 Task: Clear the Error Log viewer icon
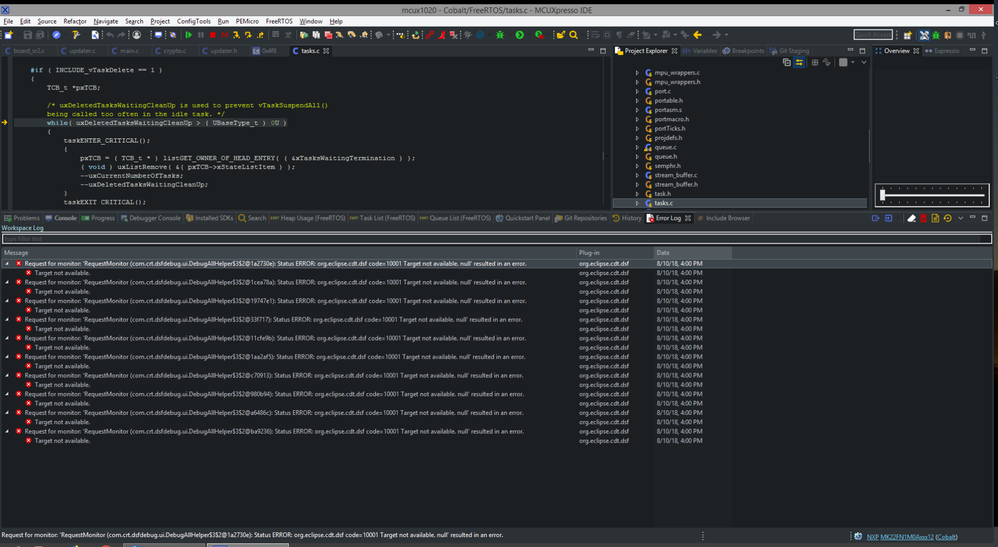click(x=911, y=218)
